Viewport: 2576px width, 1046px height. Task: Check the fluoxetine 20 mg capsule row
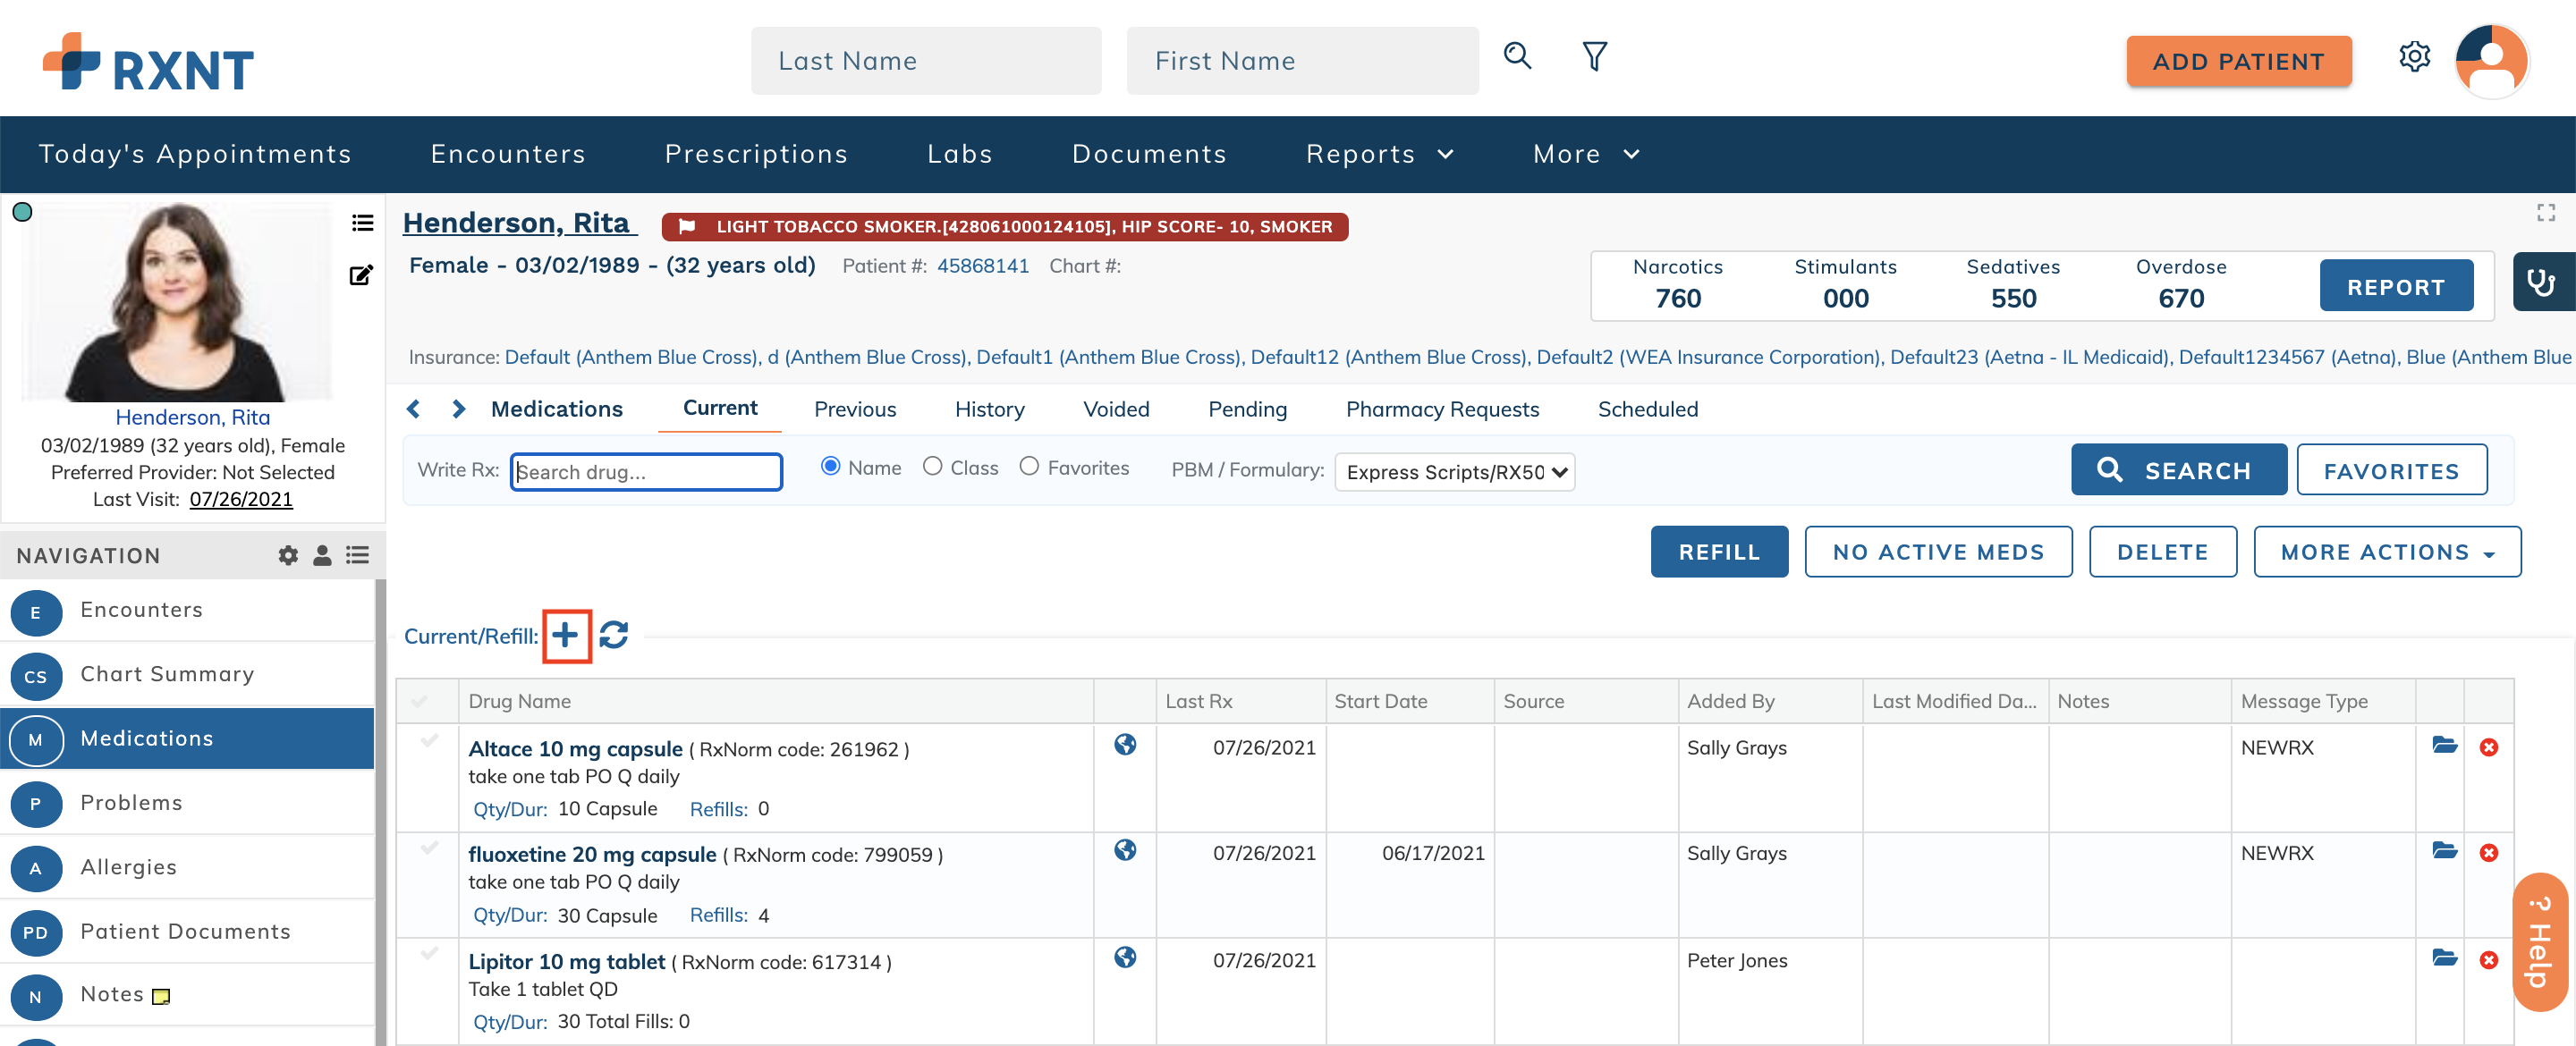430,848
